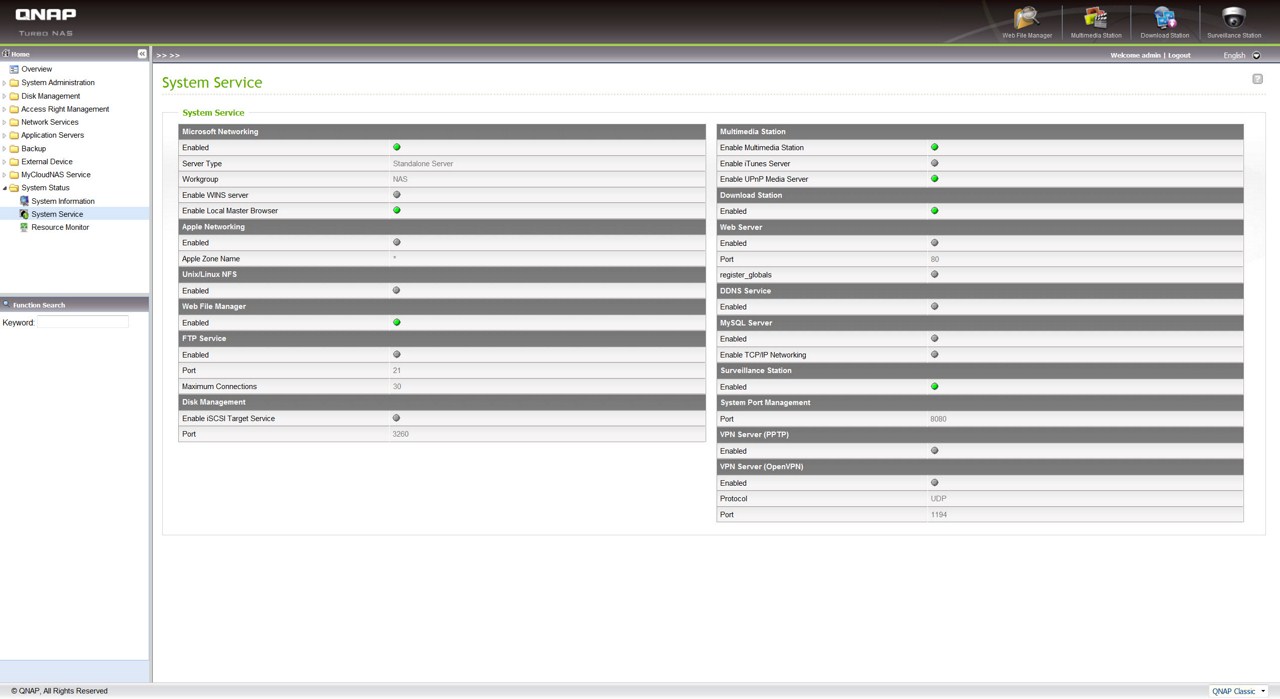Open the Surveillance Station camera icon

coord(1234,18)
